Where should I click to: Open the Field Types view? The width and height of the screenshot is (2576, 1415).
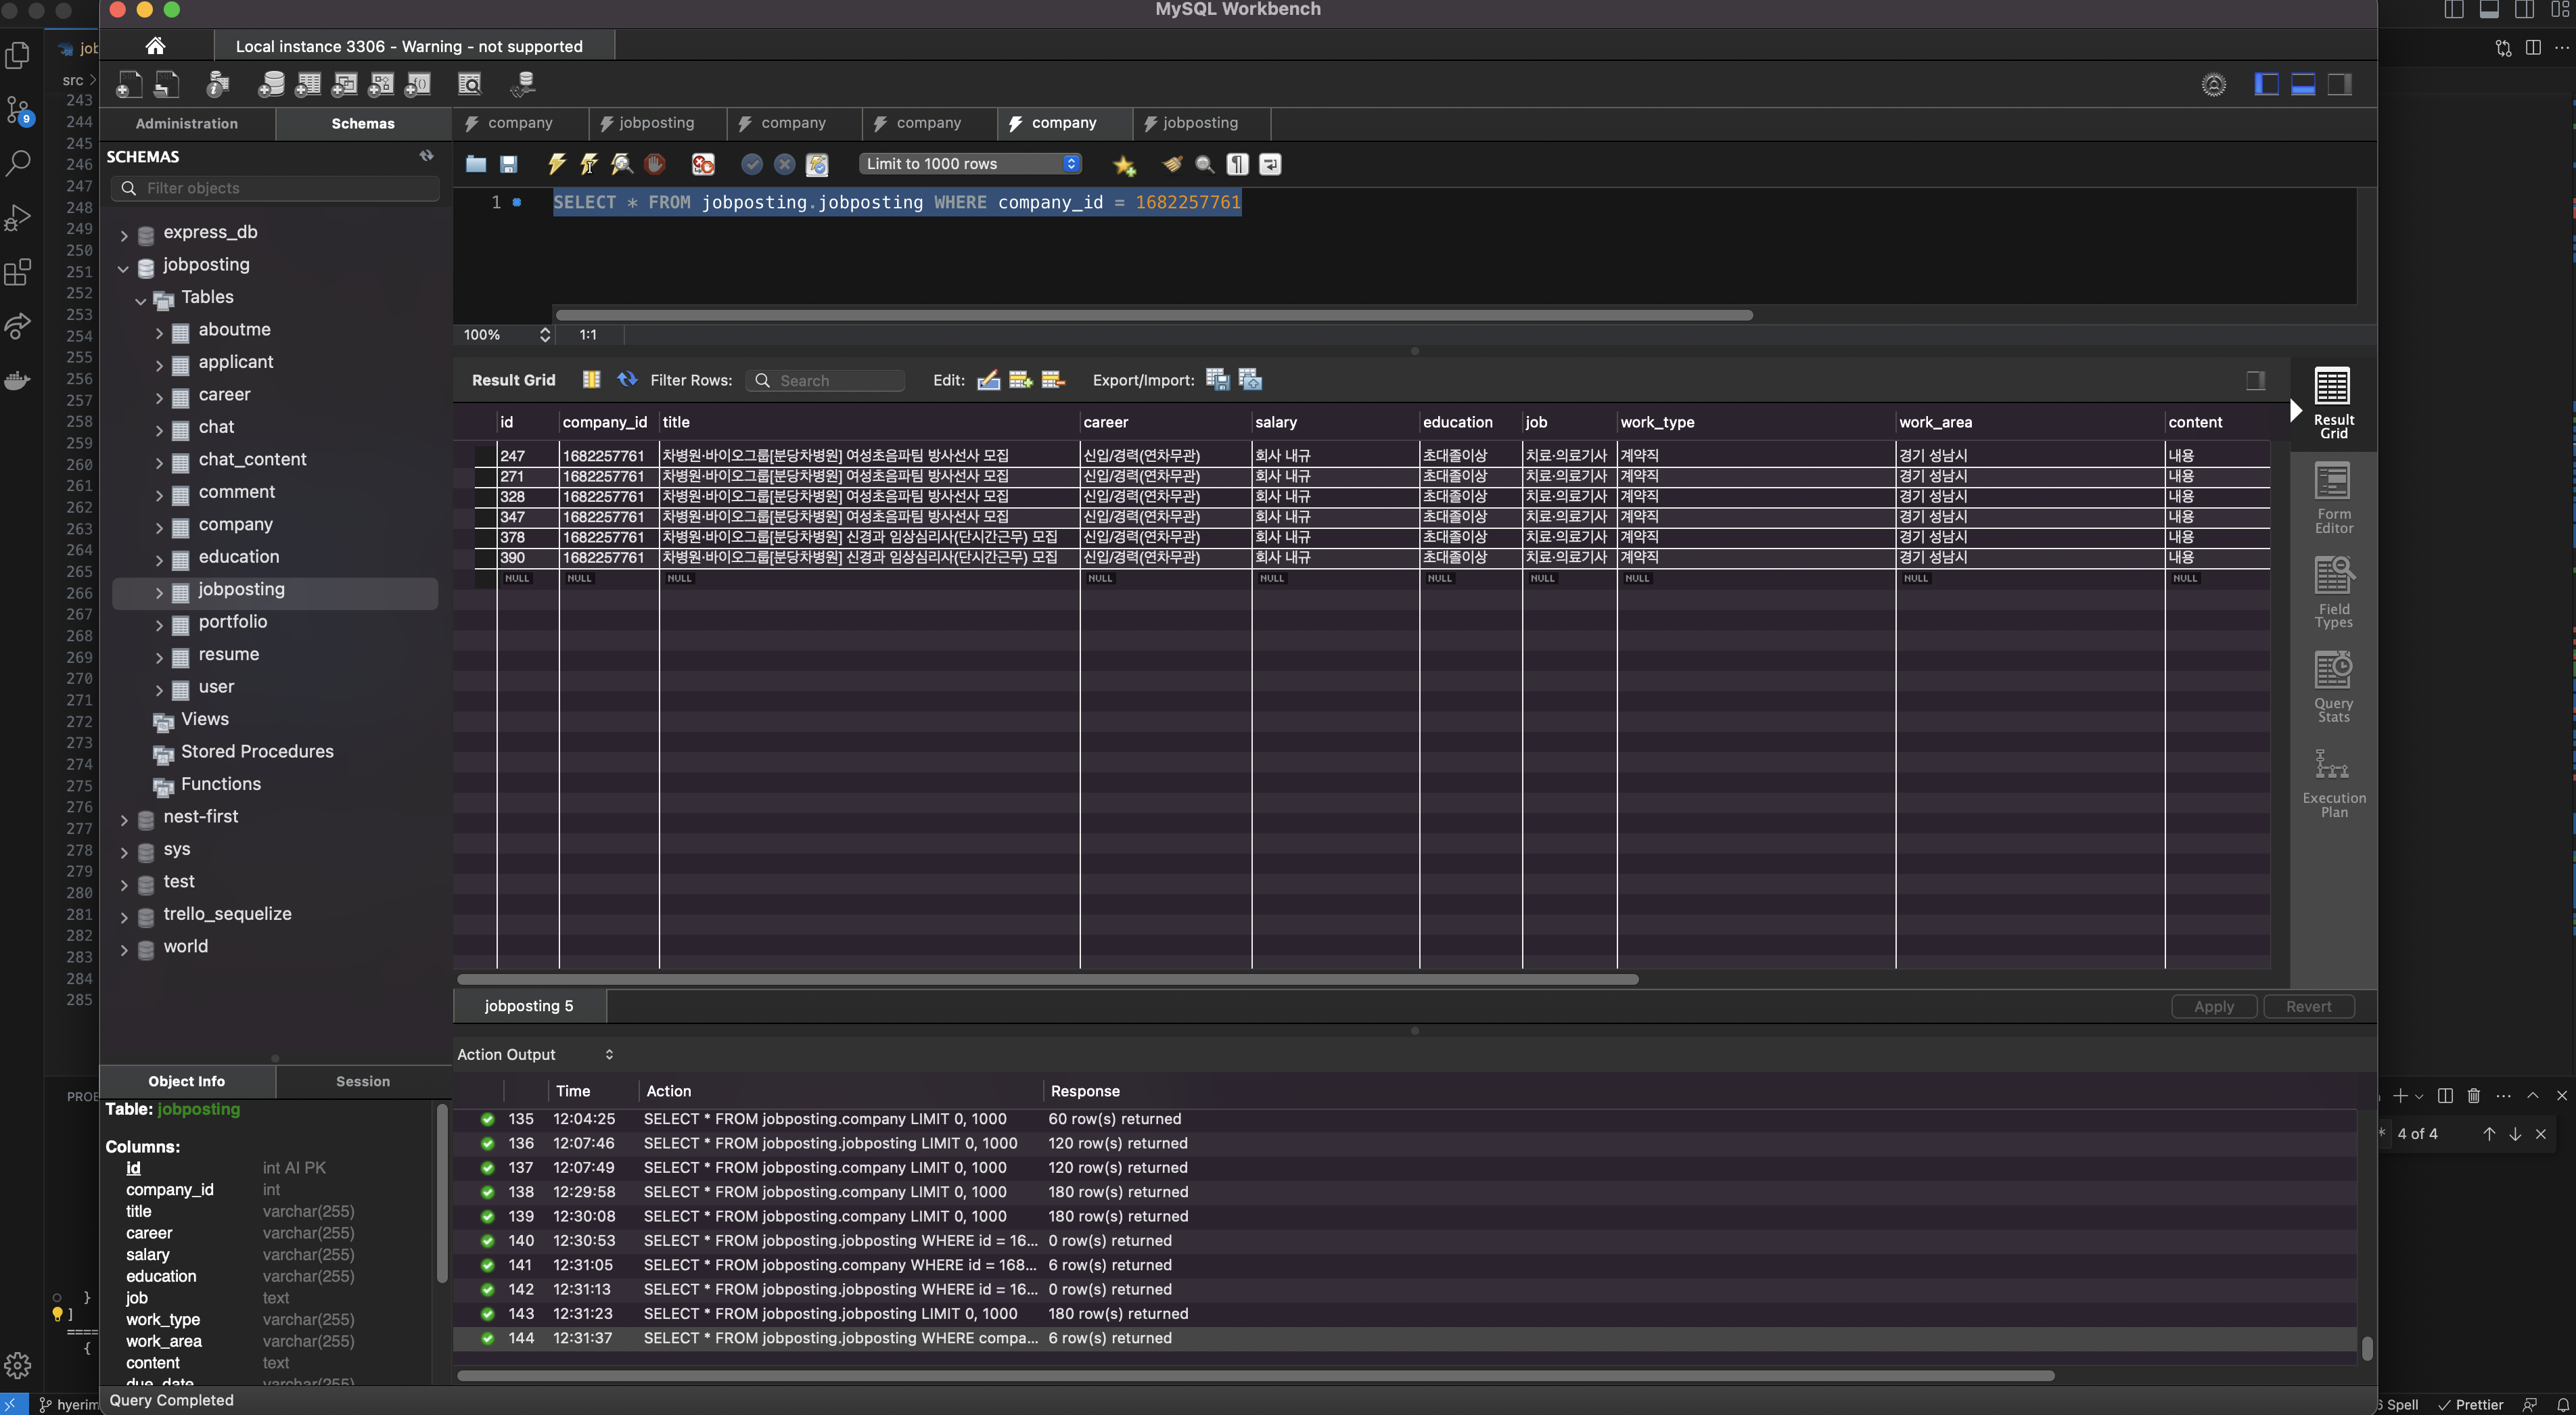pyautogui.click(x=2333, y=592)
